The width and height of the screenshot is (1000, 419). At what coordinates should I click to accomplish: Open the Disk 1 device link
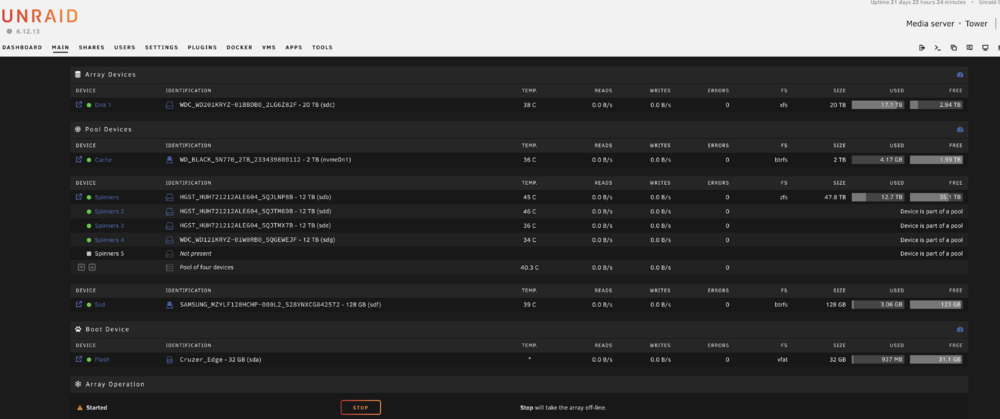point(103,105)
